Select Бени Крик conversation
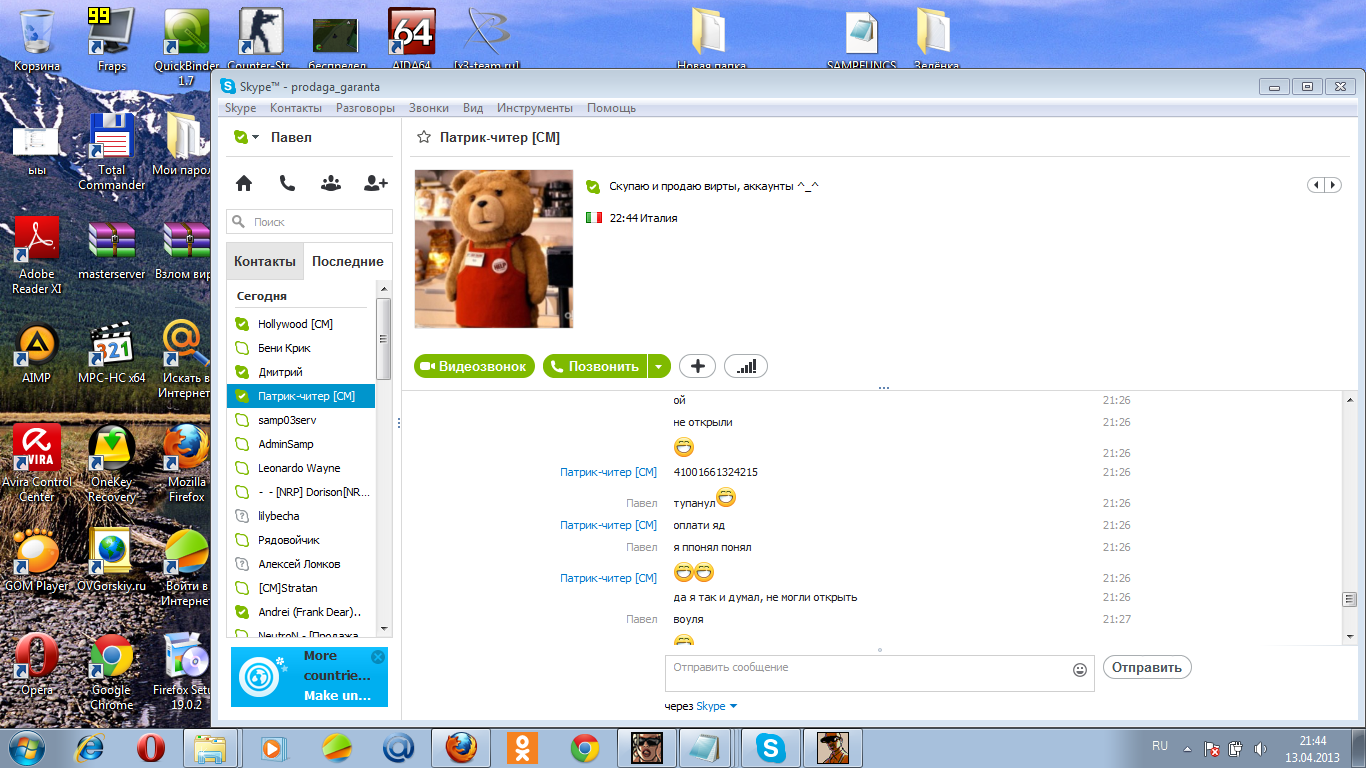The image size is (1366, 768). tap(301, 348)
